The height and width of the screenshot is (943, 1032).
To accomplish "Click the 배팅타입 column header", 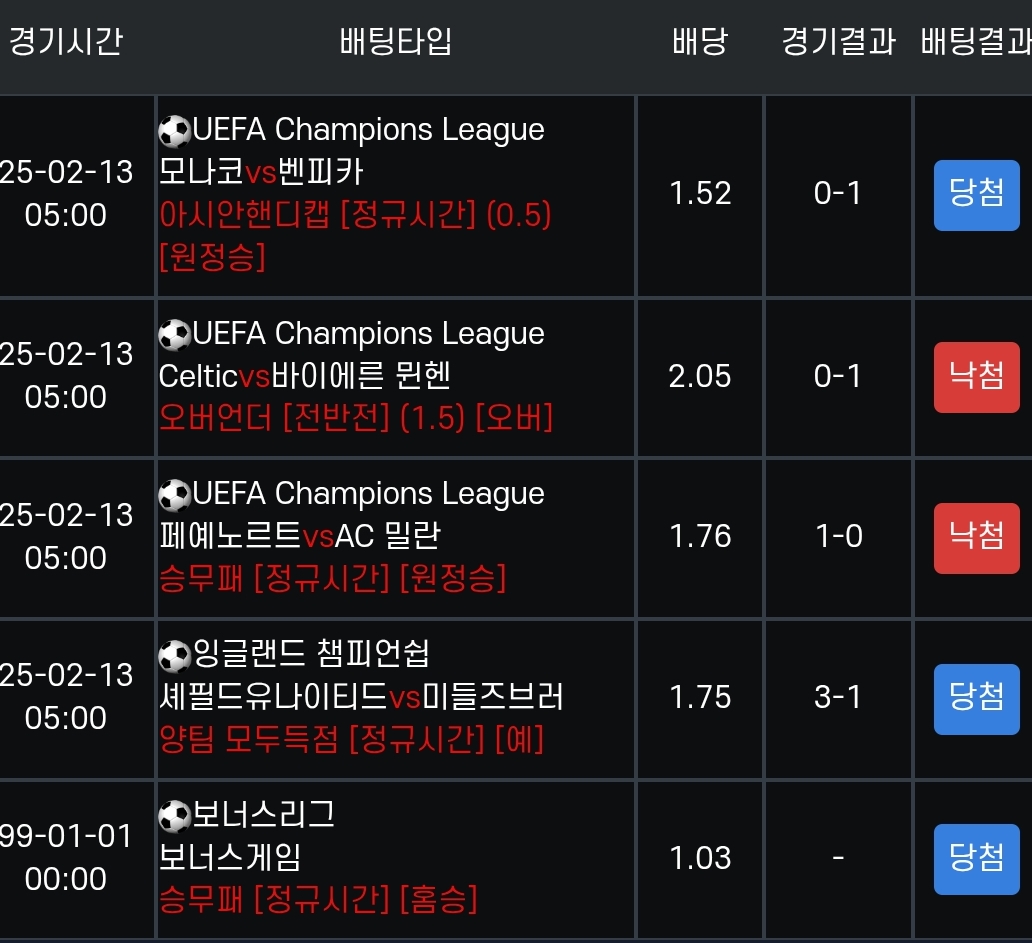I will (x=396, y=42).
